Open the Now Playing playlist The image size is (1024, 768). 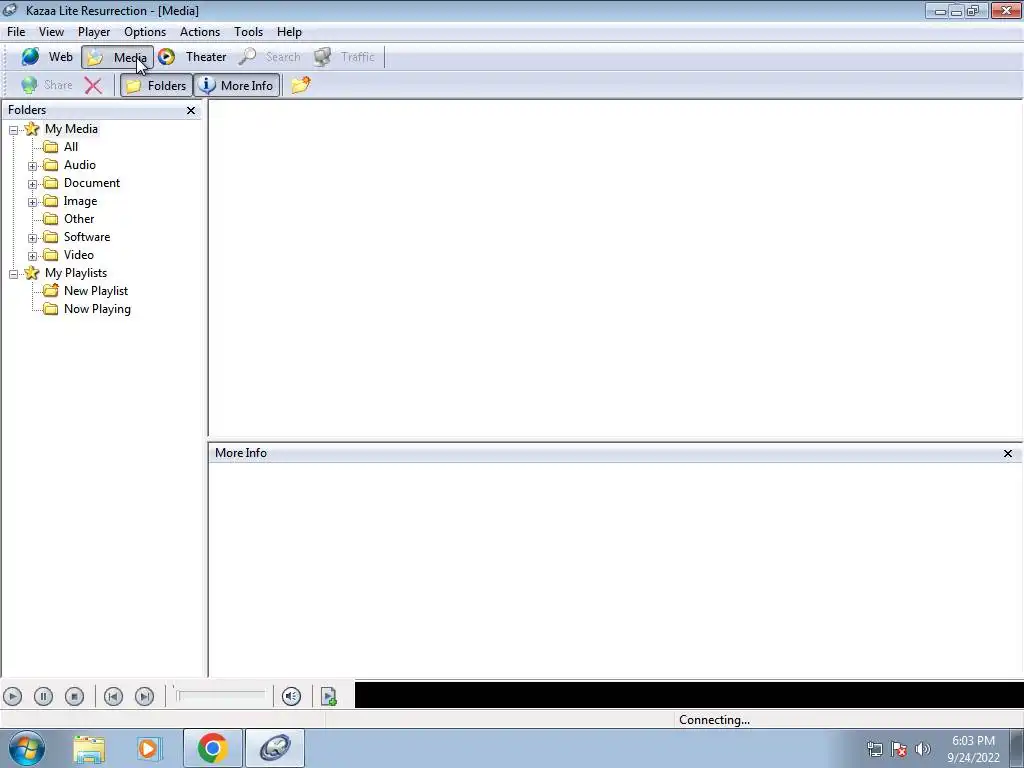(x=97, y=309)
